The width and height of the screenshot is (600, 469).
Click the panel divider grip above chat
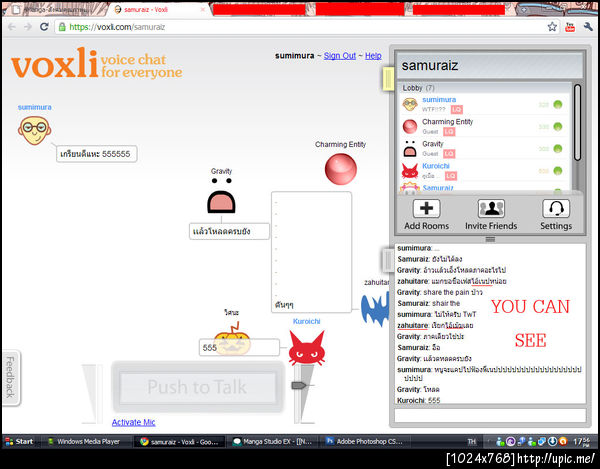click(x=490, y=239)
